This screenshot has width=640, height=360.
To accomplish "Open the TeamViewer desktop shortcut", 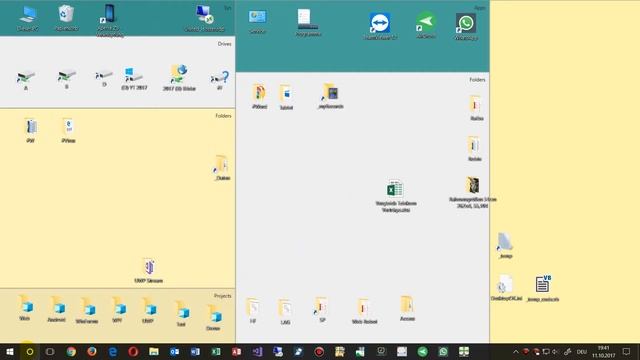I will pyautogui.click(x=380, y=25).
